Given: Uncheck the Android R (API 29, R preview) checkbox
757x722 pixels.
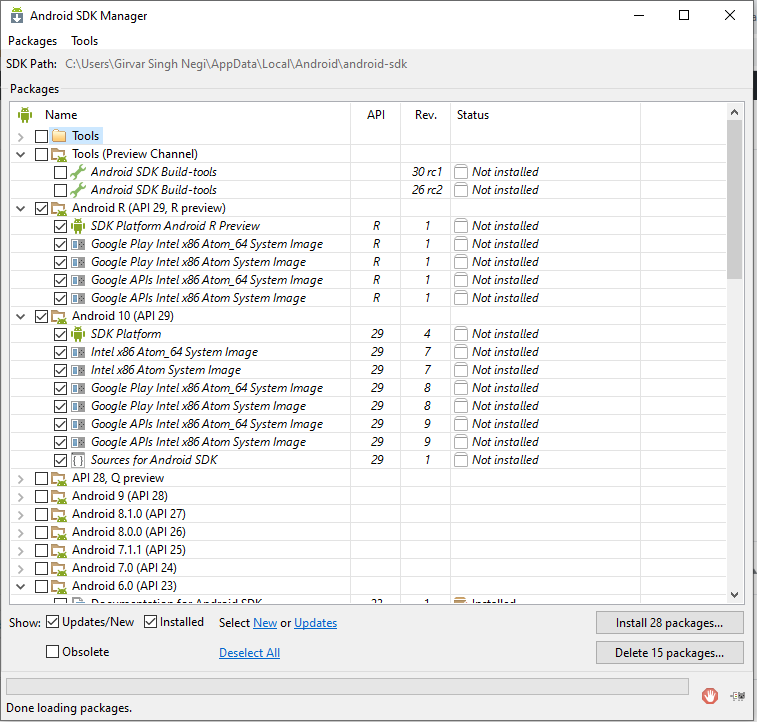Looking at the screenshot, I should [x=42, y=208].
